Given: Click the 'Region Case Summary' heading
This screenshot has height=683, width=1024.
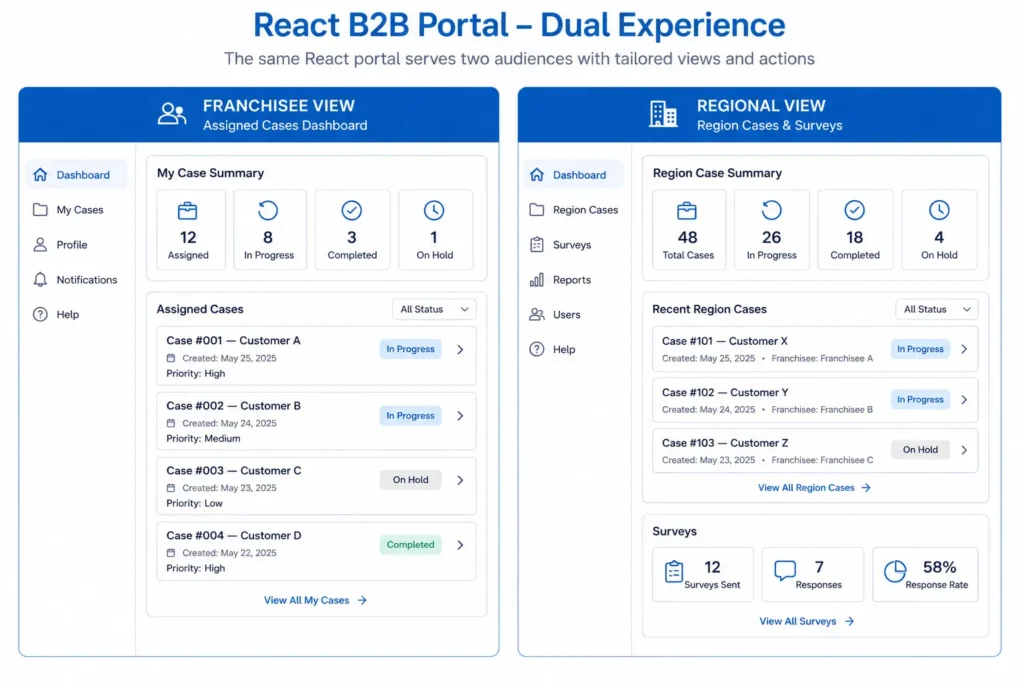Looking at the screenshot, I should [717, 173].
